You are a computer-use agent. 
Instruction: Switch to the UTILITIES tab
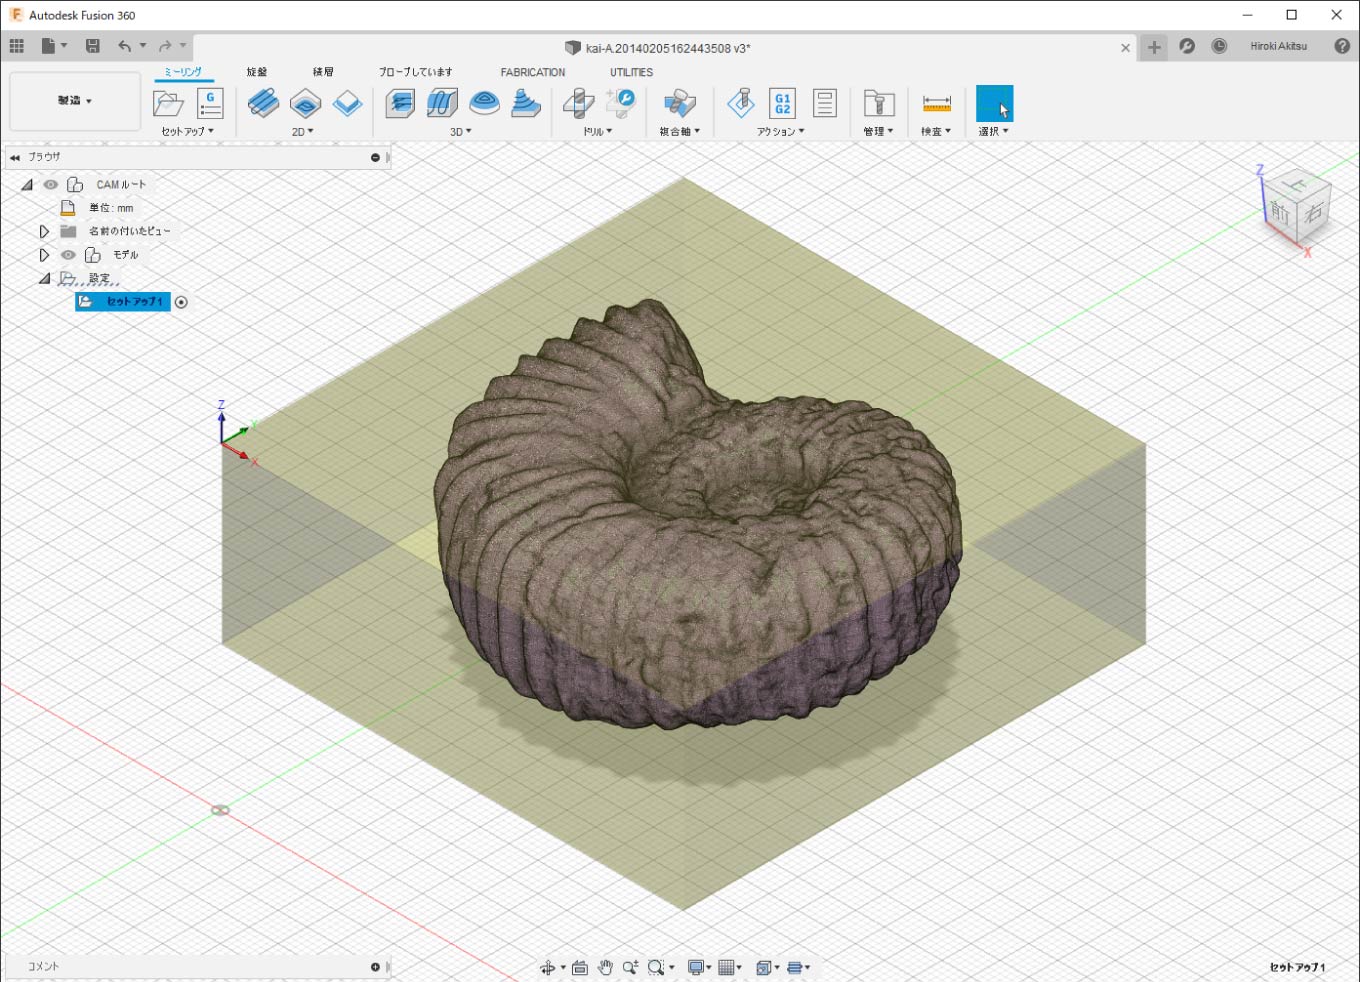tap(631, 72)
